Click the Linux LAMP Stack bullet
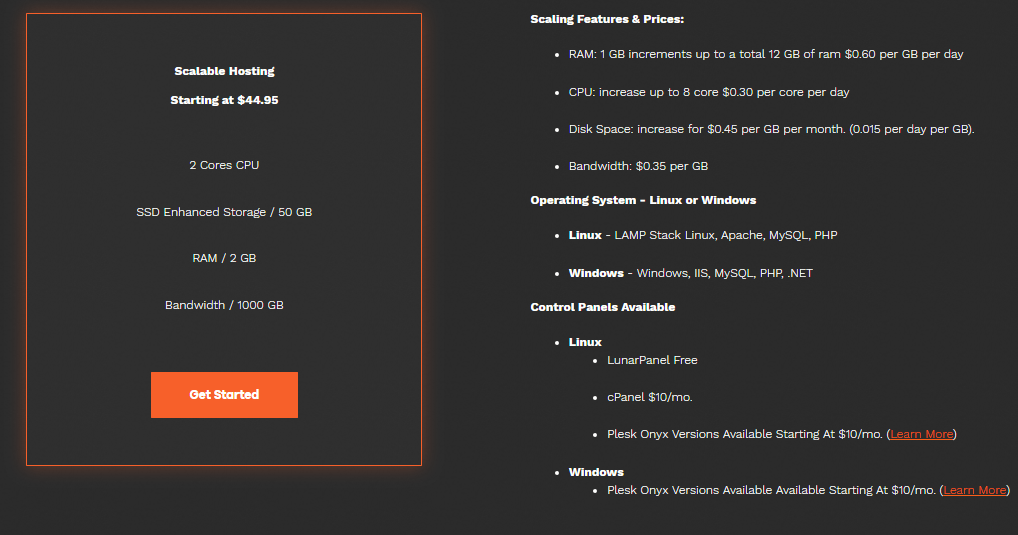This screenshot has height=535, width=1018. (x=703, y=236)
